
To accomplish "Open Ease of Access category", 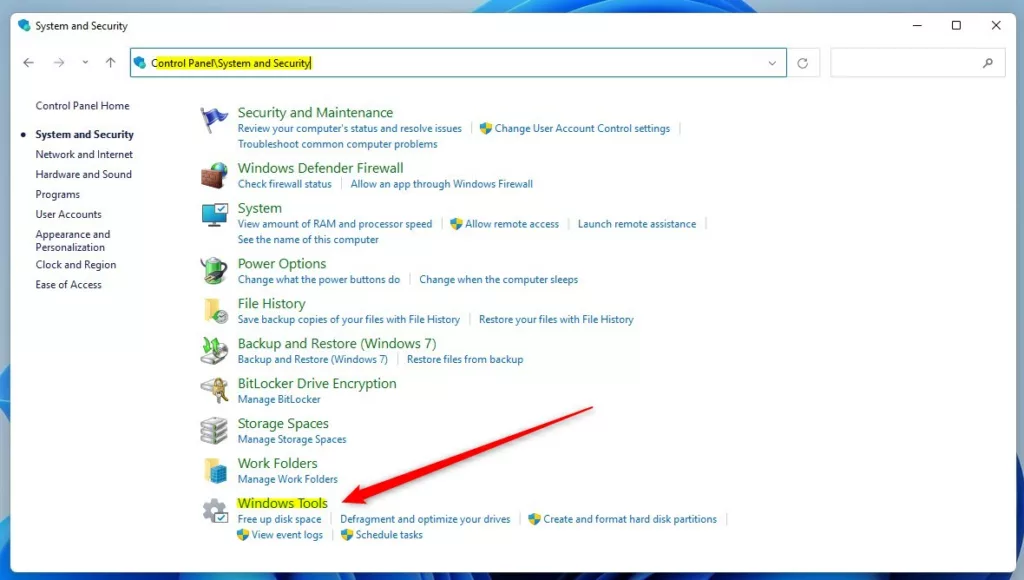I will (69, 285).
